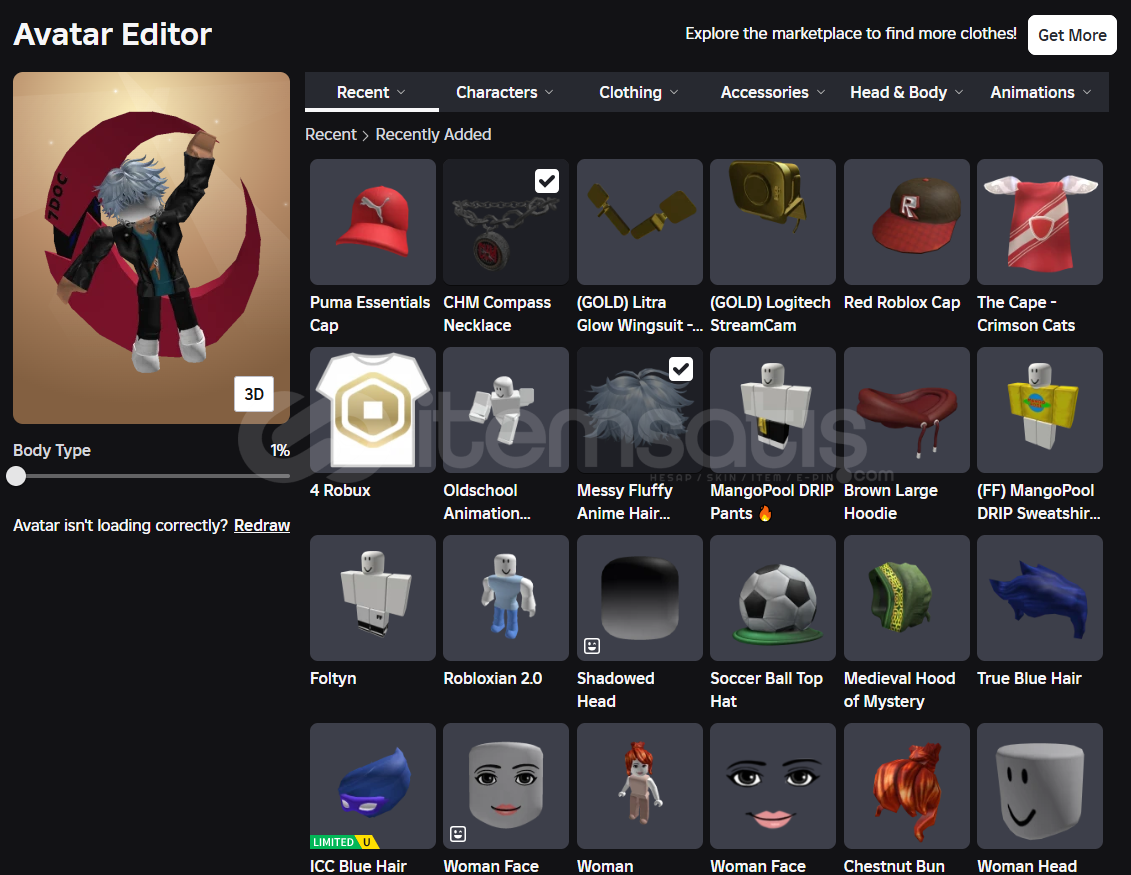Image resolution: width=1131 pixels, height=875 pixels.
Task: Equip the (GOLD) Logitech StreamCam item
Action: tap(773, 221)
